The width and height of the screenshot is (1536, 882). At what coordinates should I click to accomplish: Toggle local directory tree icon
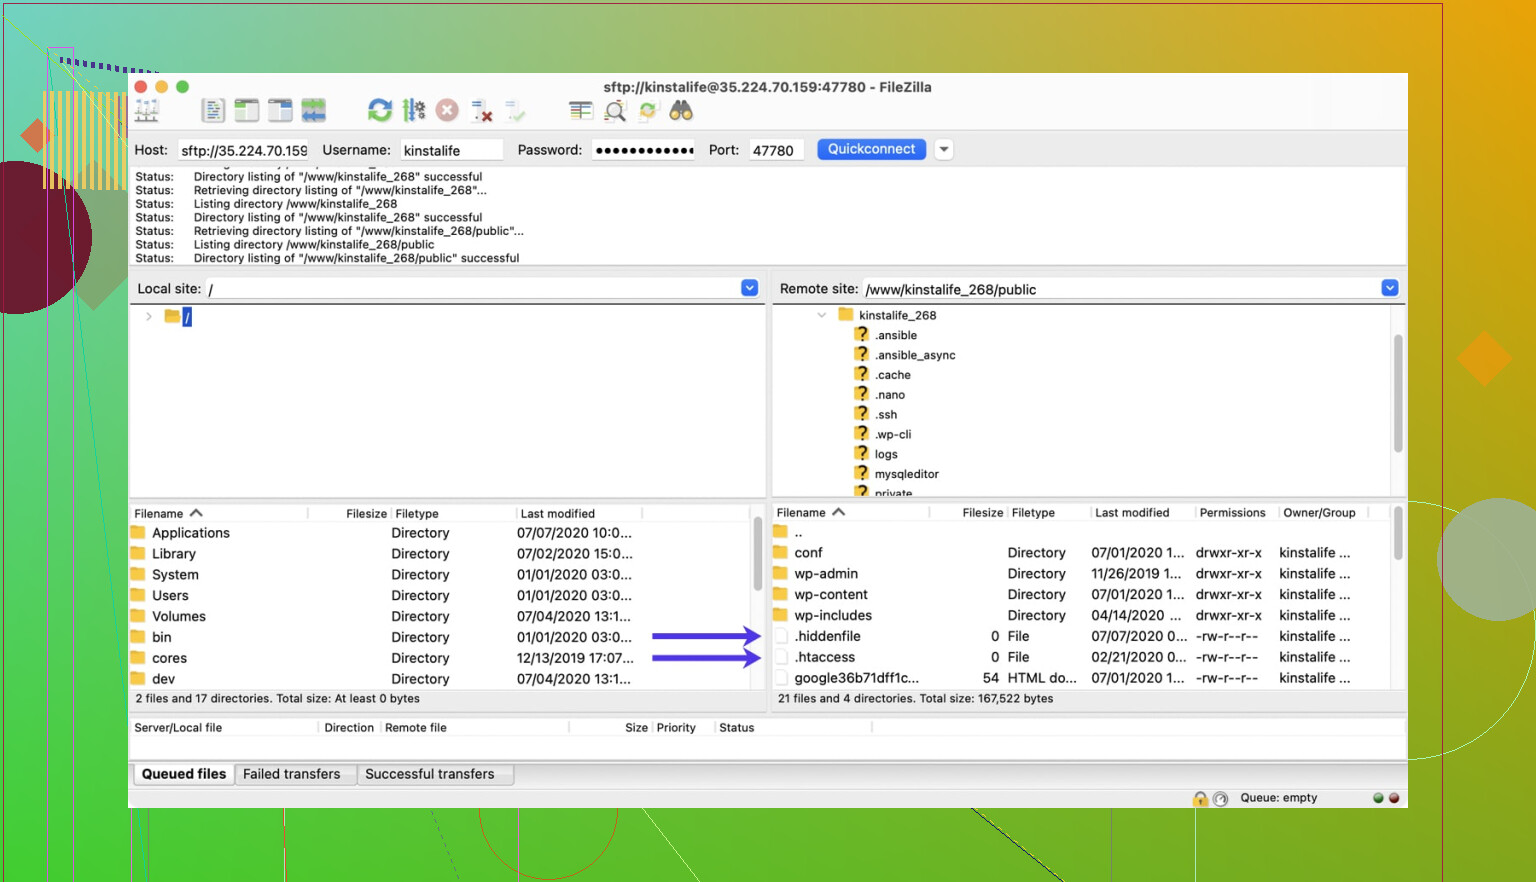246,110
